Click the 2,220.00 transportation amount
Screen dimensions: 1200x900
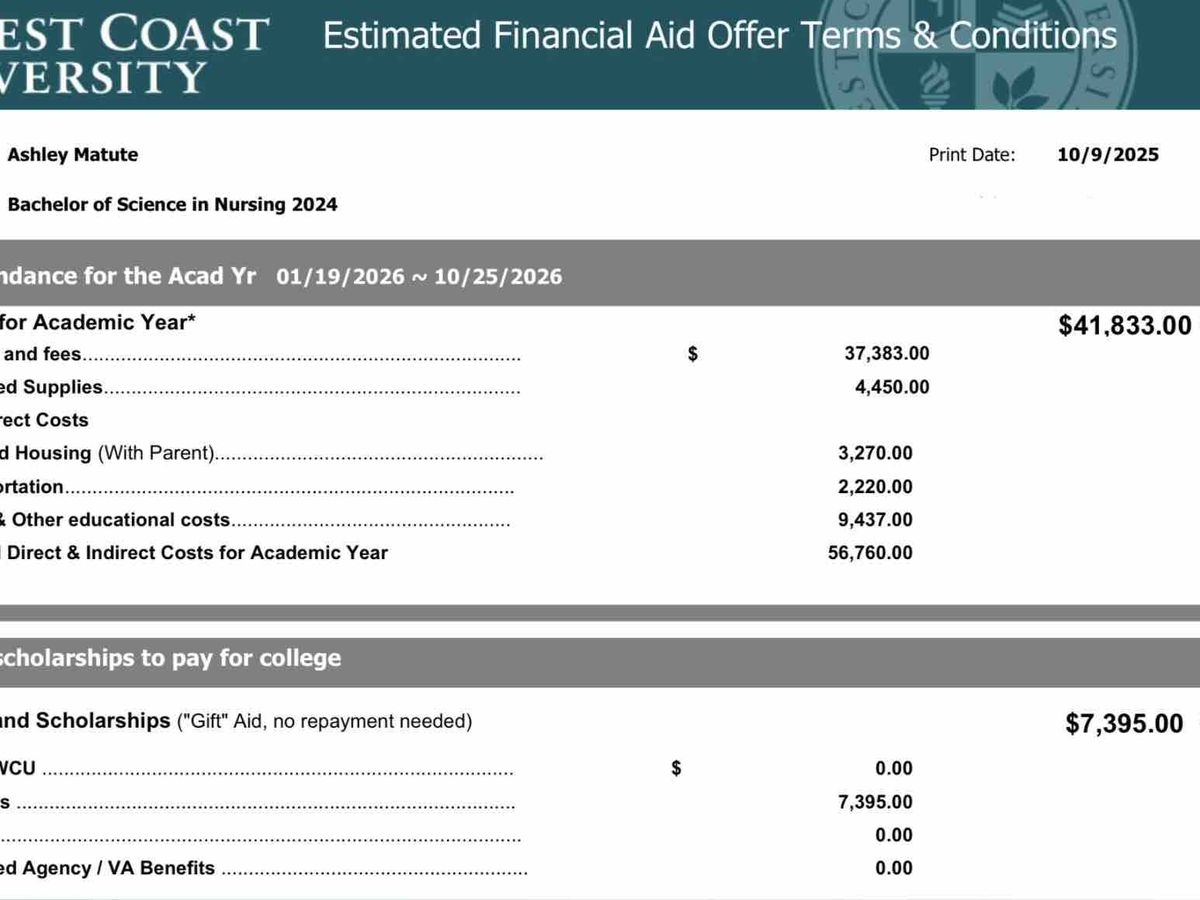875,487
